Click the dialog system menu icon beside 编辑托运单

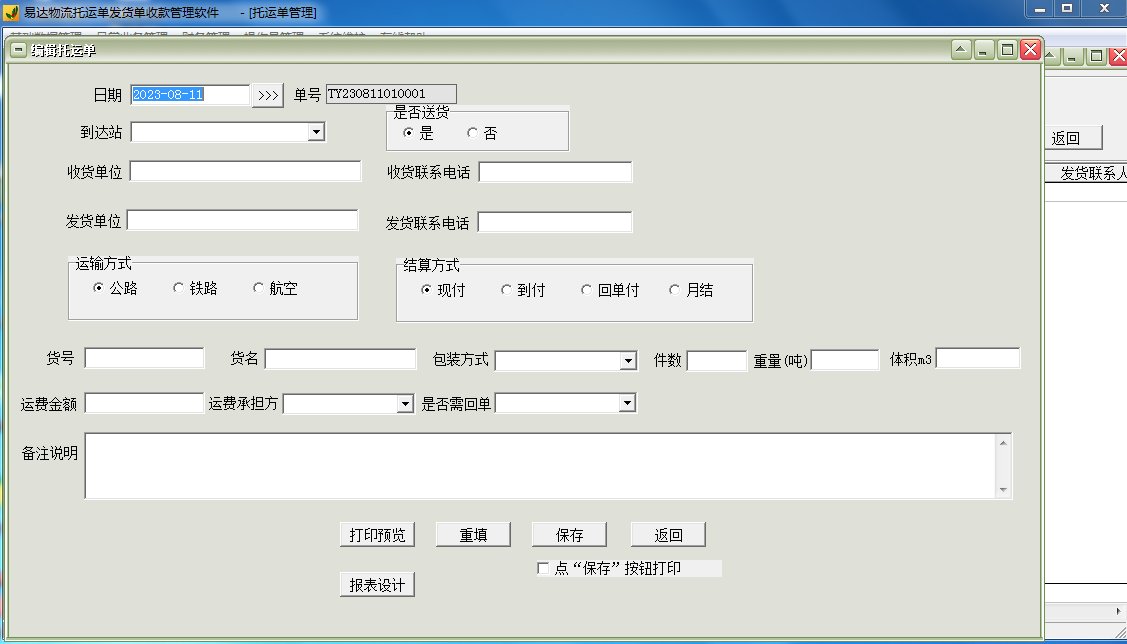[x=19, y=50]
